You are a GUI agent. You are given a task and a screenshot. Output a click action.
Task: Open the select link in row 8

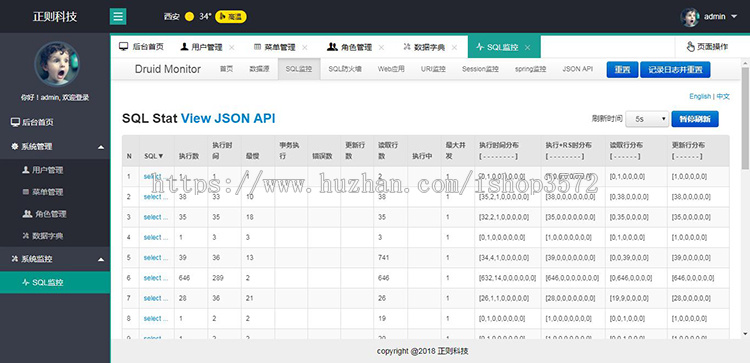point(156,319)
